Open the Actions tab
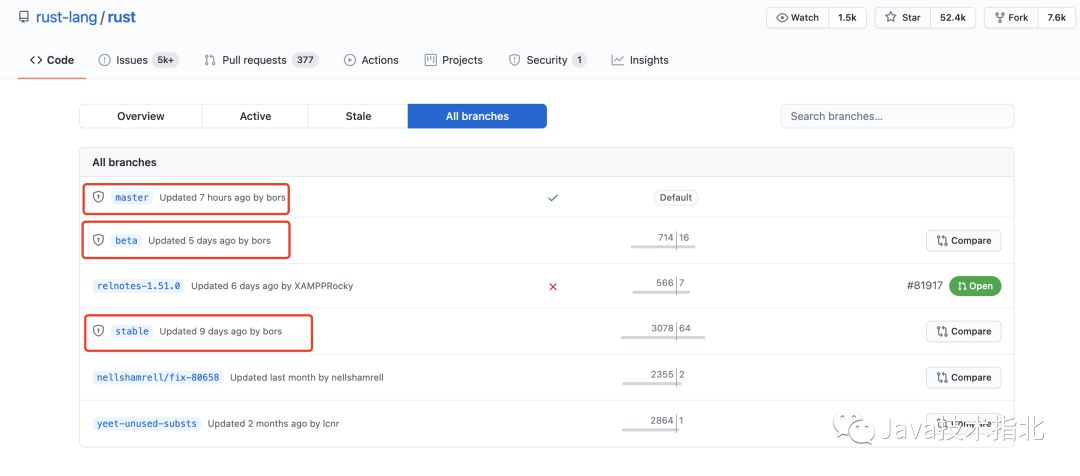 371,60
